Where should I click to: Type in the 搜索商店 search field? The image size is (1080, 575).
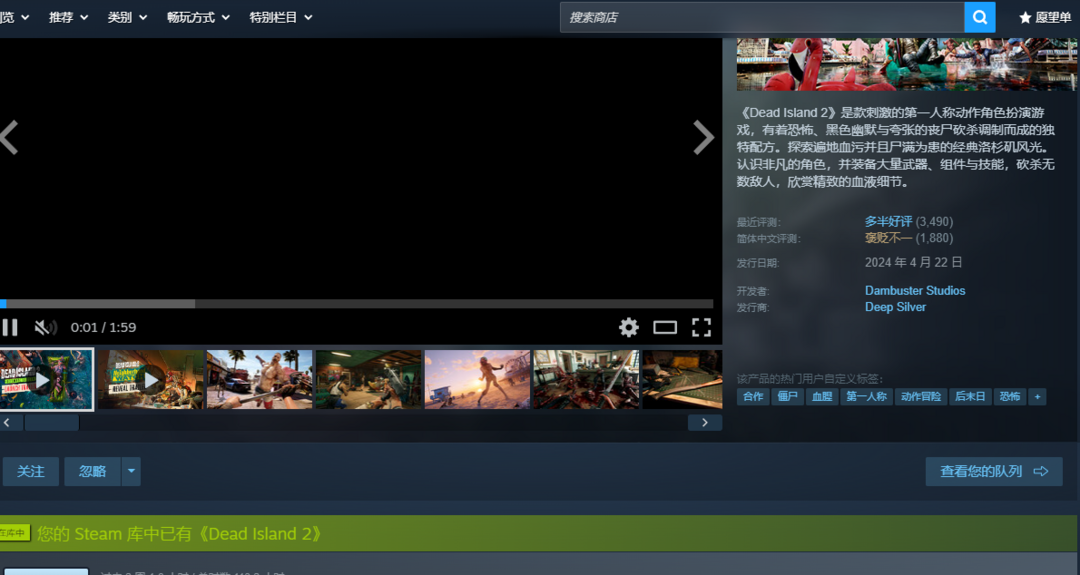click(x=760, y=17)
